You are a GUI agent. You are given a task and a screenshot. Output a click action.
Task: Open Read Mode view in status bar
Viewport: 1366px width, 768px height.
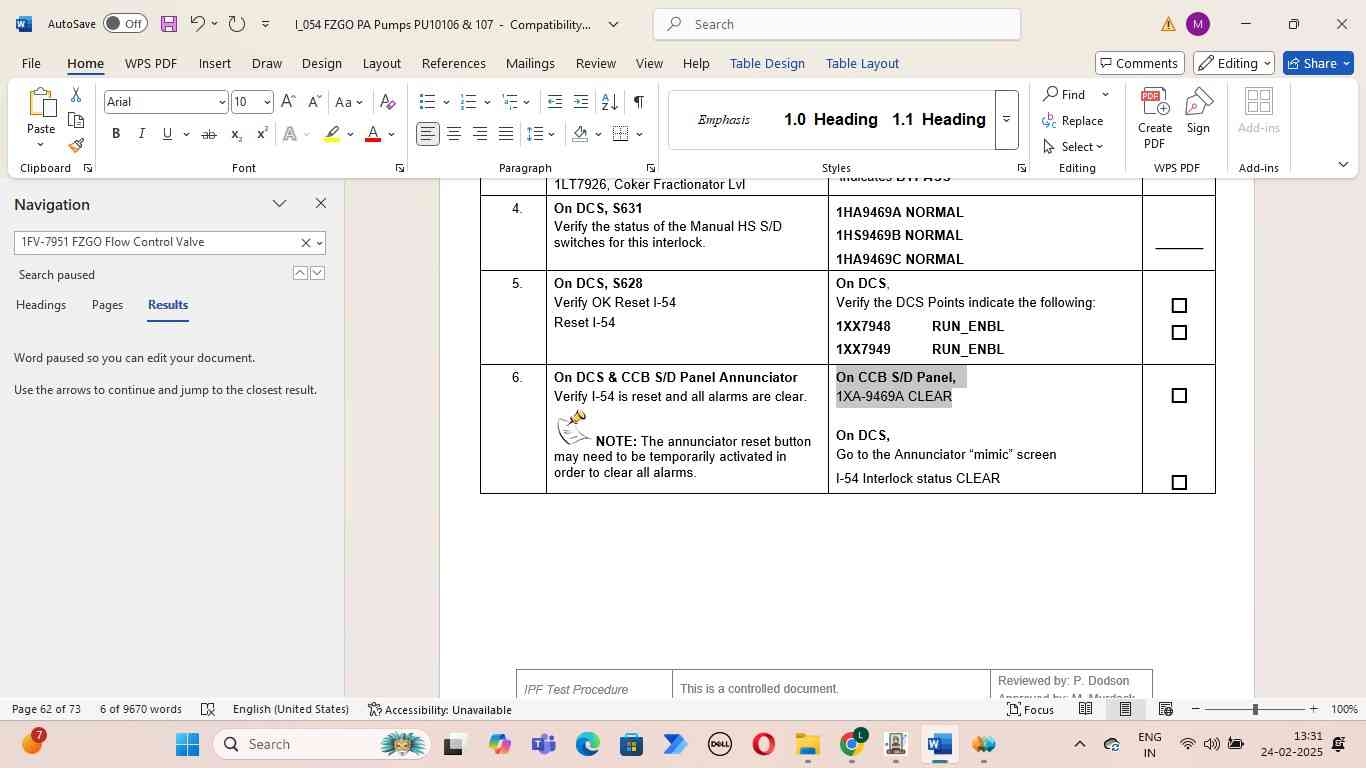pyautogui.click(x=1085, y=709)
